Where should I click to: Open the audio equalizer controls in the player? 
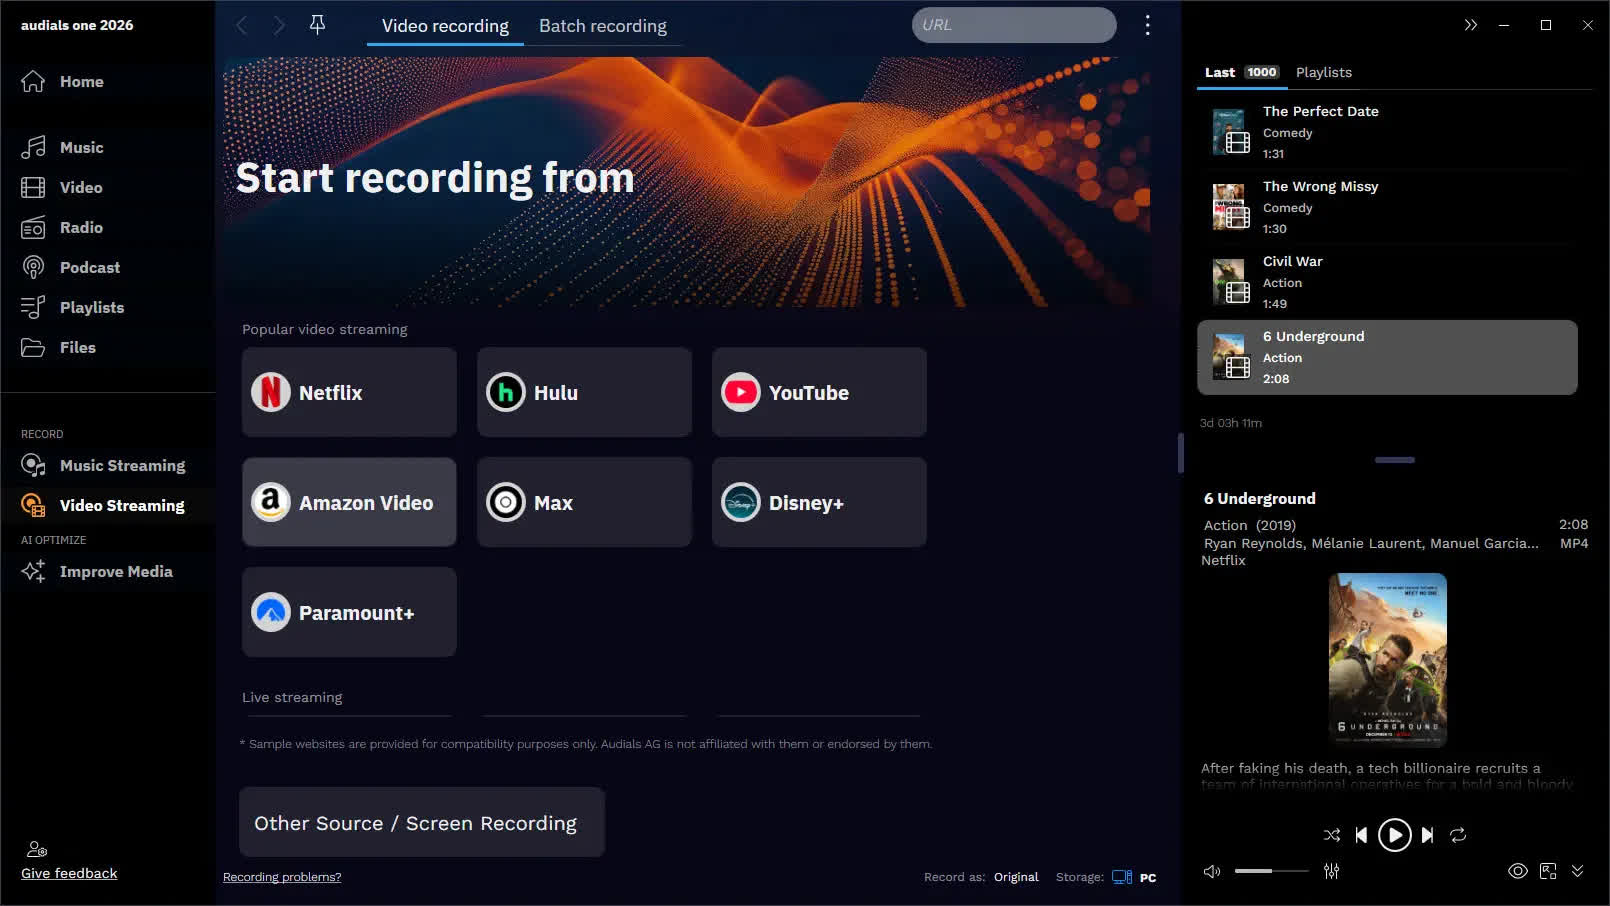tap(1331, 871)
